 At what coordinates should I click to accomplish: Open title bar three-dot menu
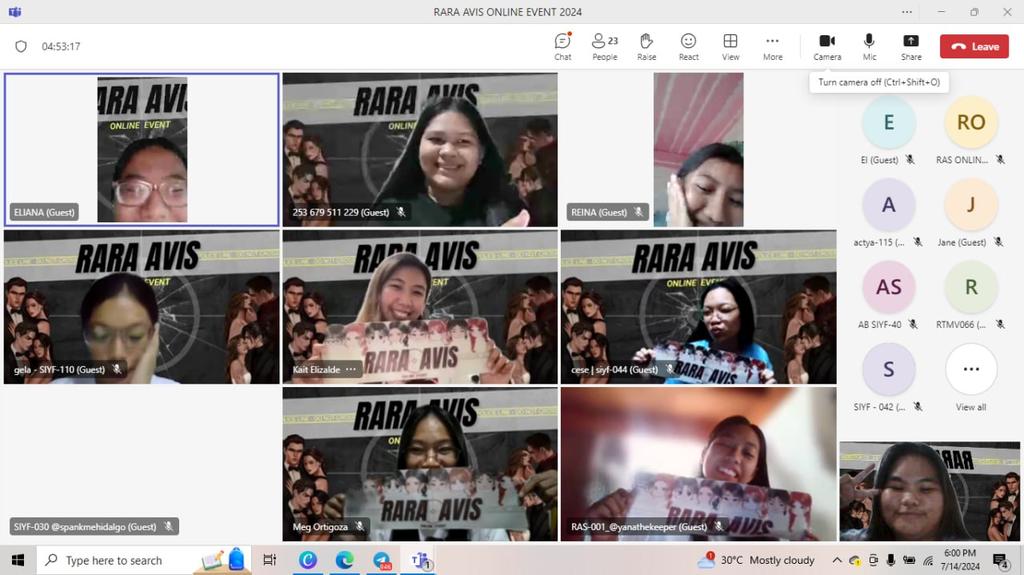[x=907, y=12]
